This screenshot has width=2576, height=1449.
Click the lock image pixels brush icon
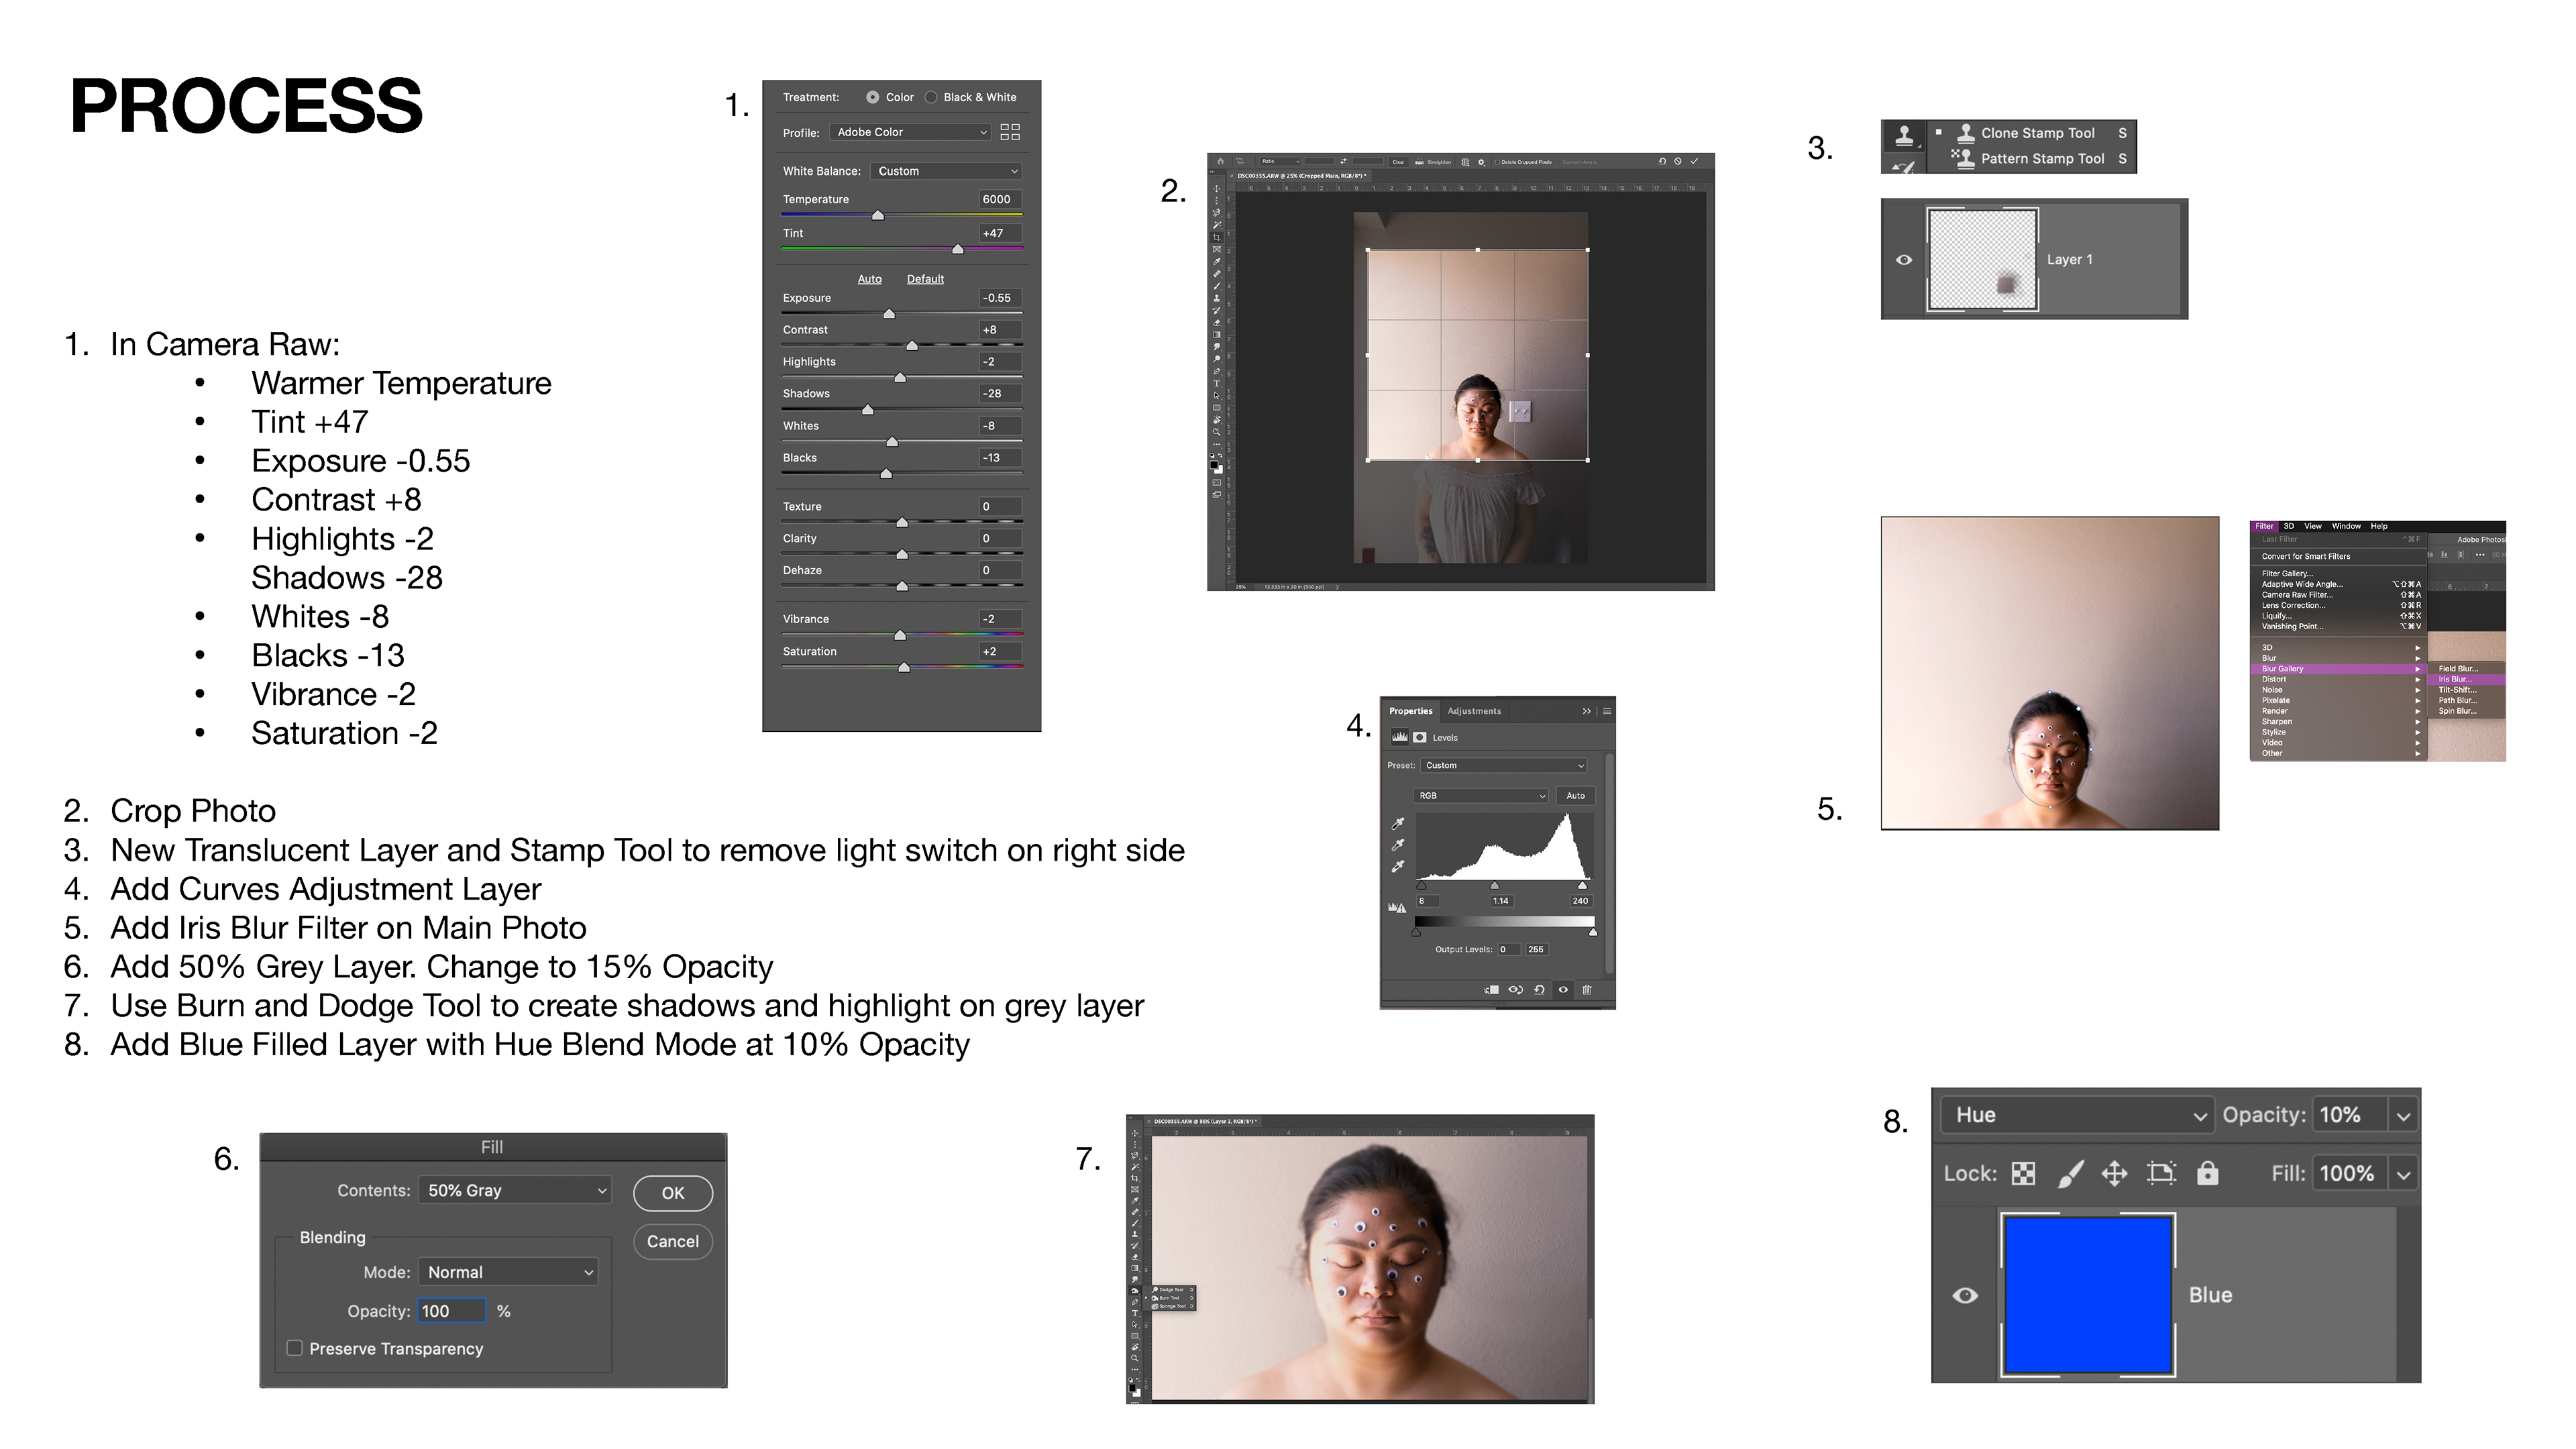click(2070, 1173)
